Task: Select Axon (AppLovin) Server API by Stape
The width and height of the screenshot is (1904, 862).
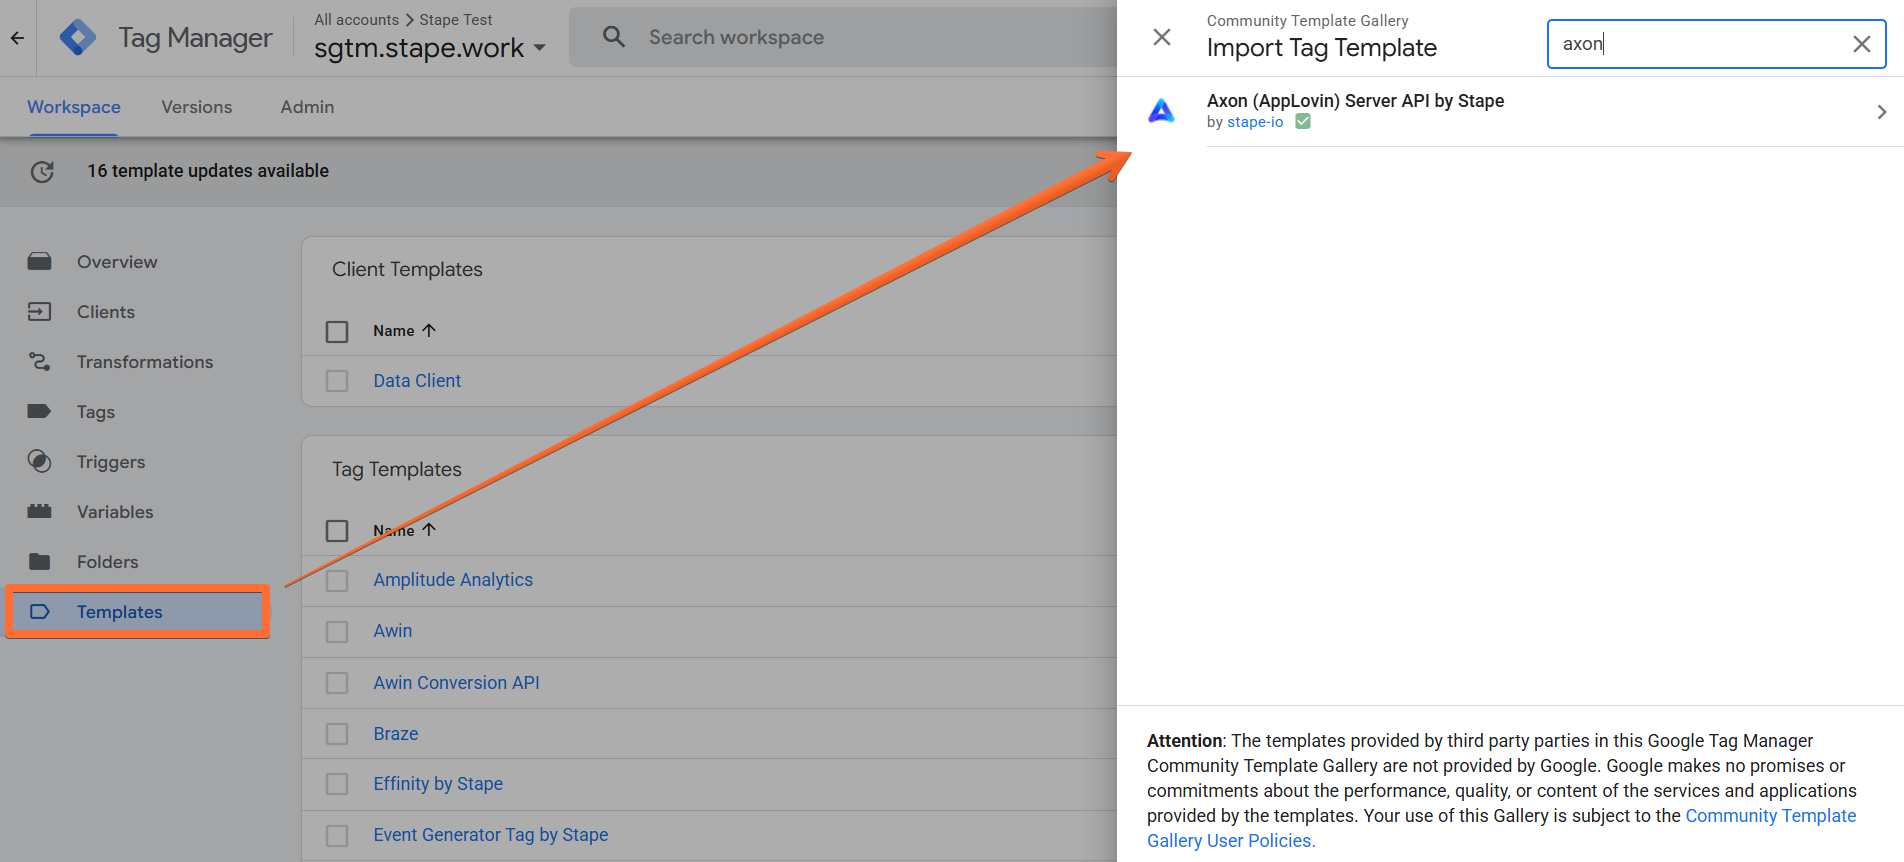Action: 1510,112
